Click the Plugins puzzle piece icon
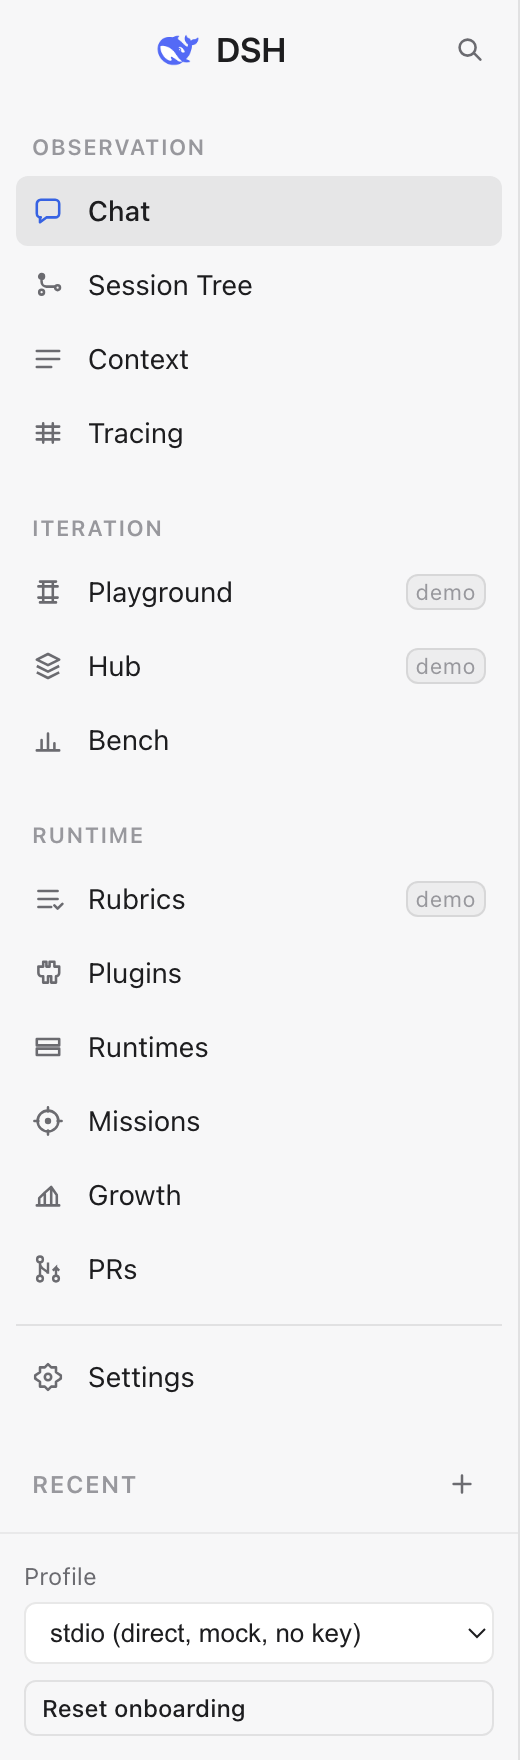 [48, 973]
